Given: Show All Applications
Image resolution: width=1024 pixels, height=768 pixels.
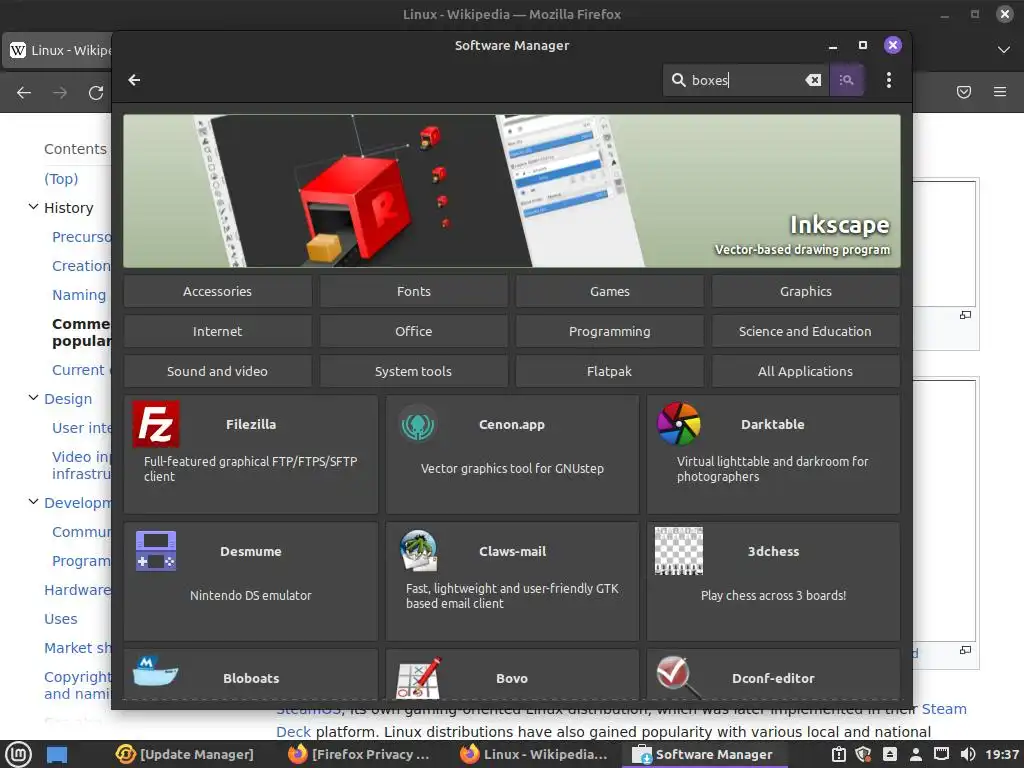Looking at the screenshot, I should [805, 371].
